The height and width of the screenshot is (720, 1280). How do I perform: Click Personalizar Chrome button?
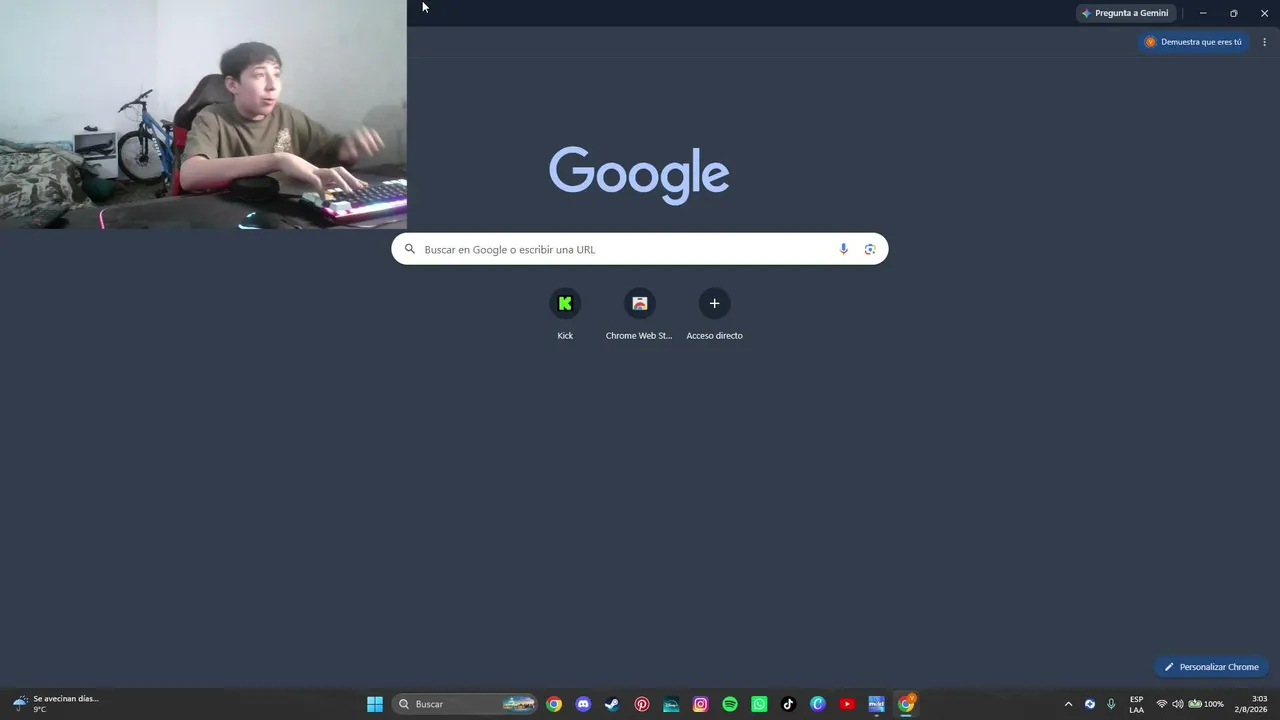(x=1211, y=667)
